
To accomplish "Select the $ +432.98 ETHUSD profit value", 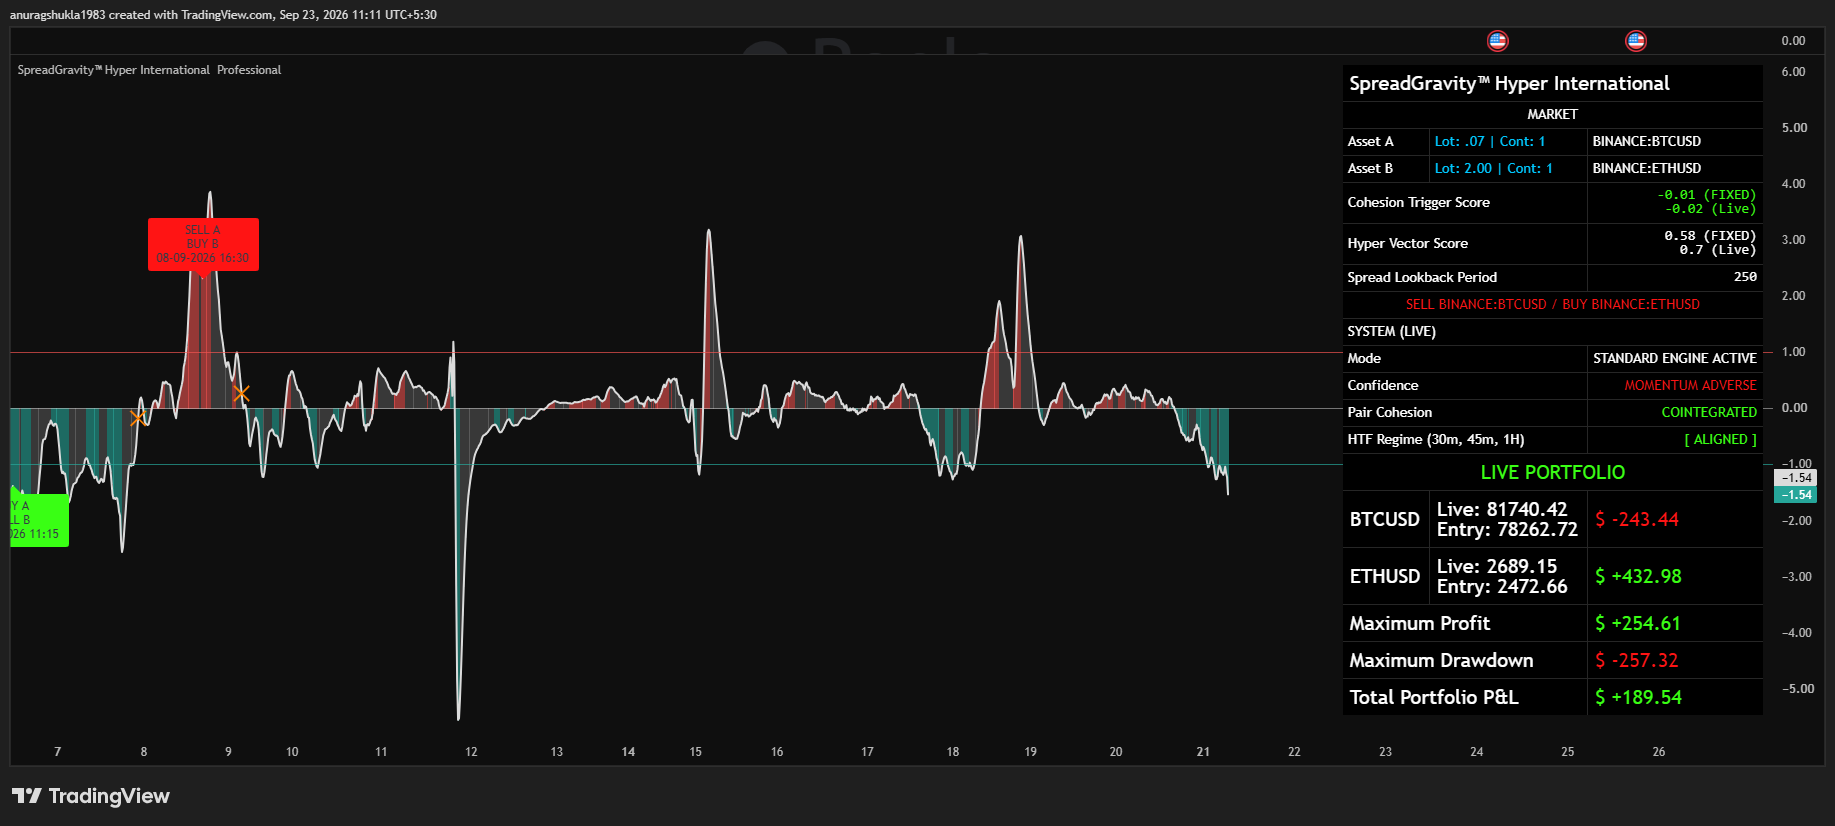I will pos(1638,577).
